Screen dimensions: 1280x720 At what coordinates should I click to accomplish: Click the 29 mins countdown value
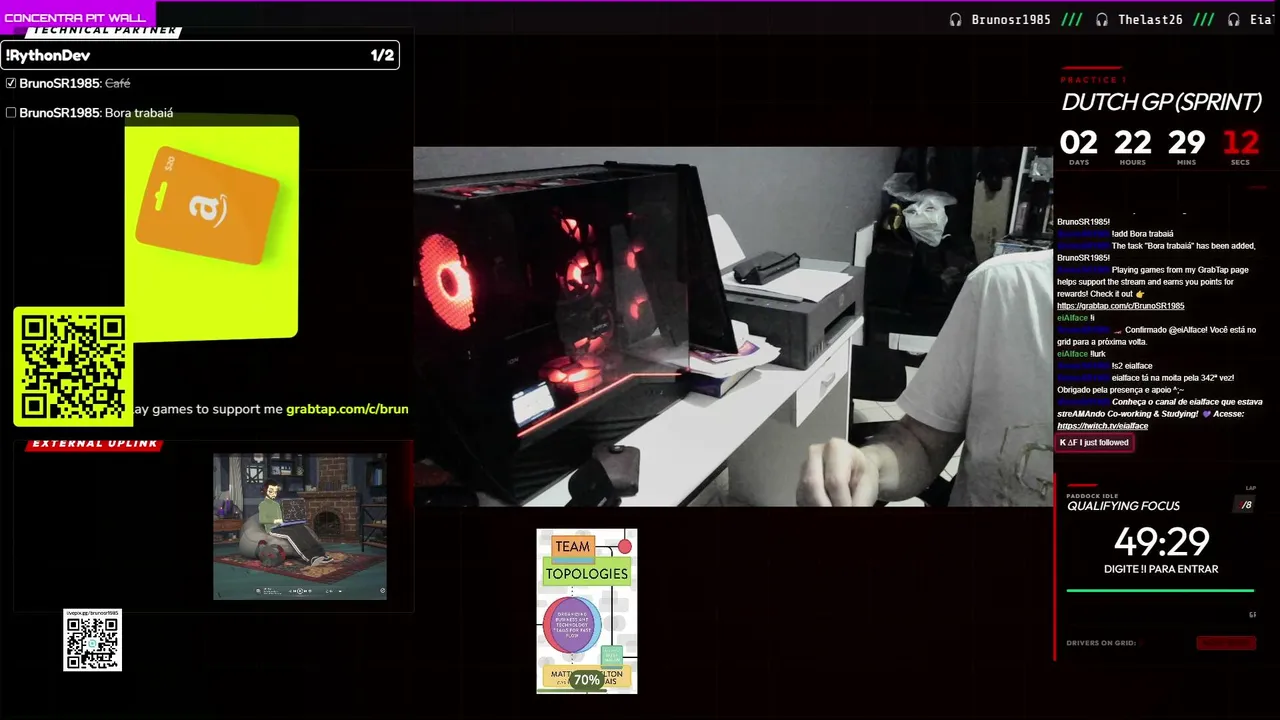pyautogui.click(x=1187, y=143)
